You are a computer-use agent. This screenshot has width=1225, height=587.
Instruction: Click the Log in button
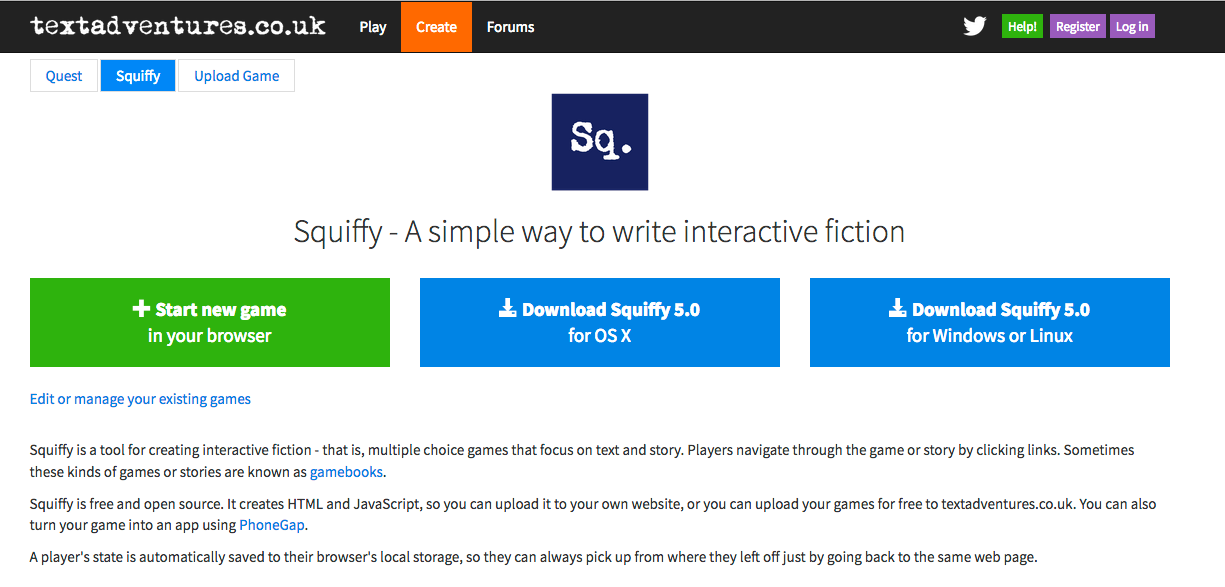click(1132, 27)
